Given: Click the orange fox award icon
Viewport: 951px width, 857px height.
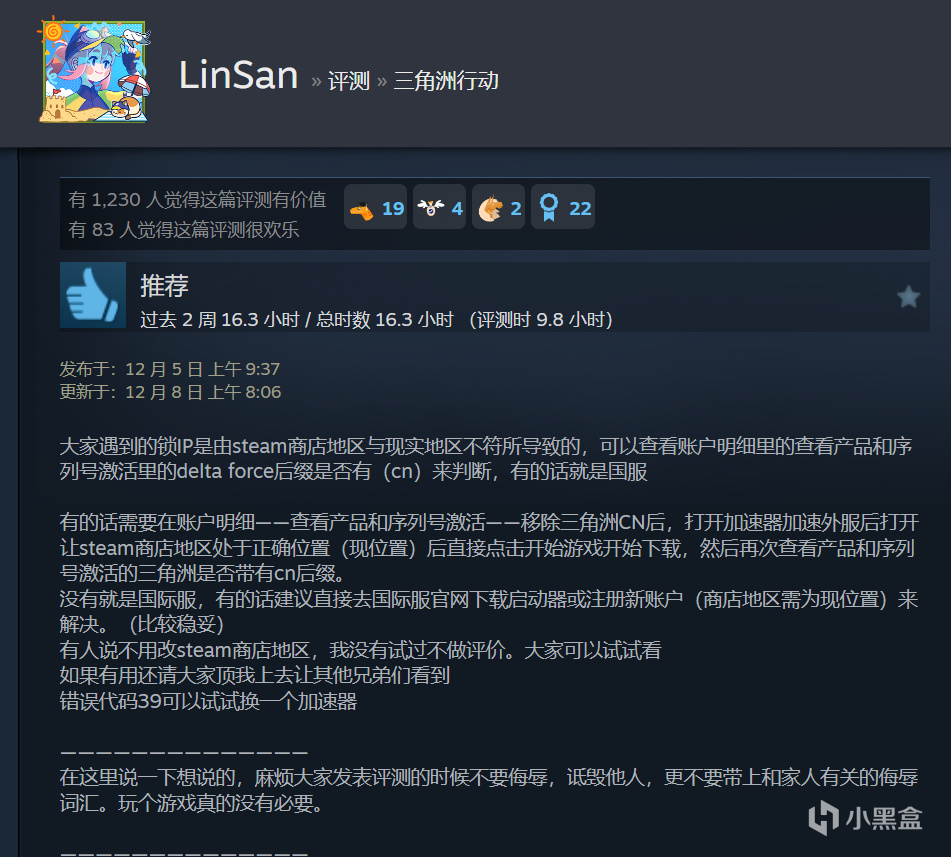Looking at the screenshot, I should (490, 209).
